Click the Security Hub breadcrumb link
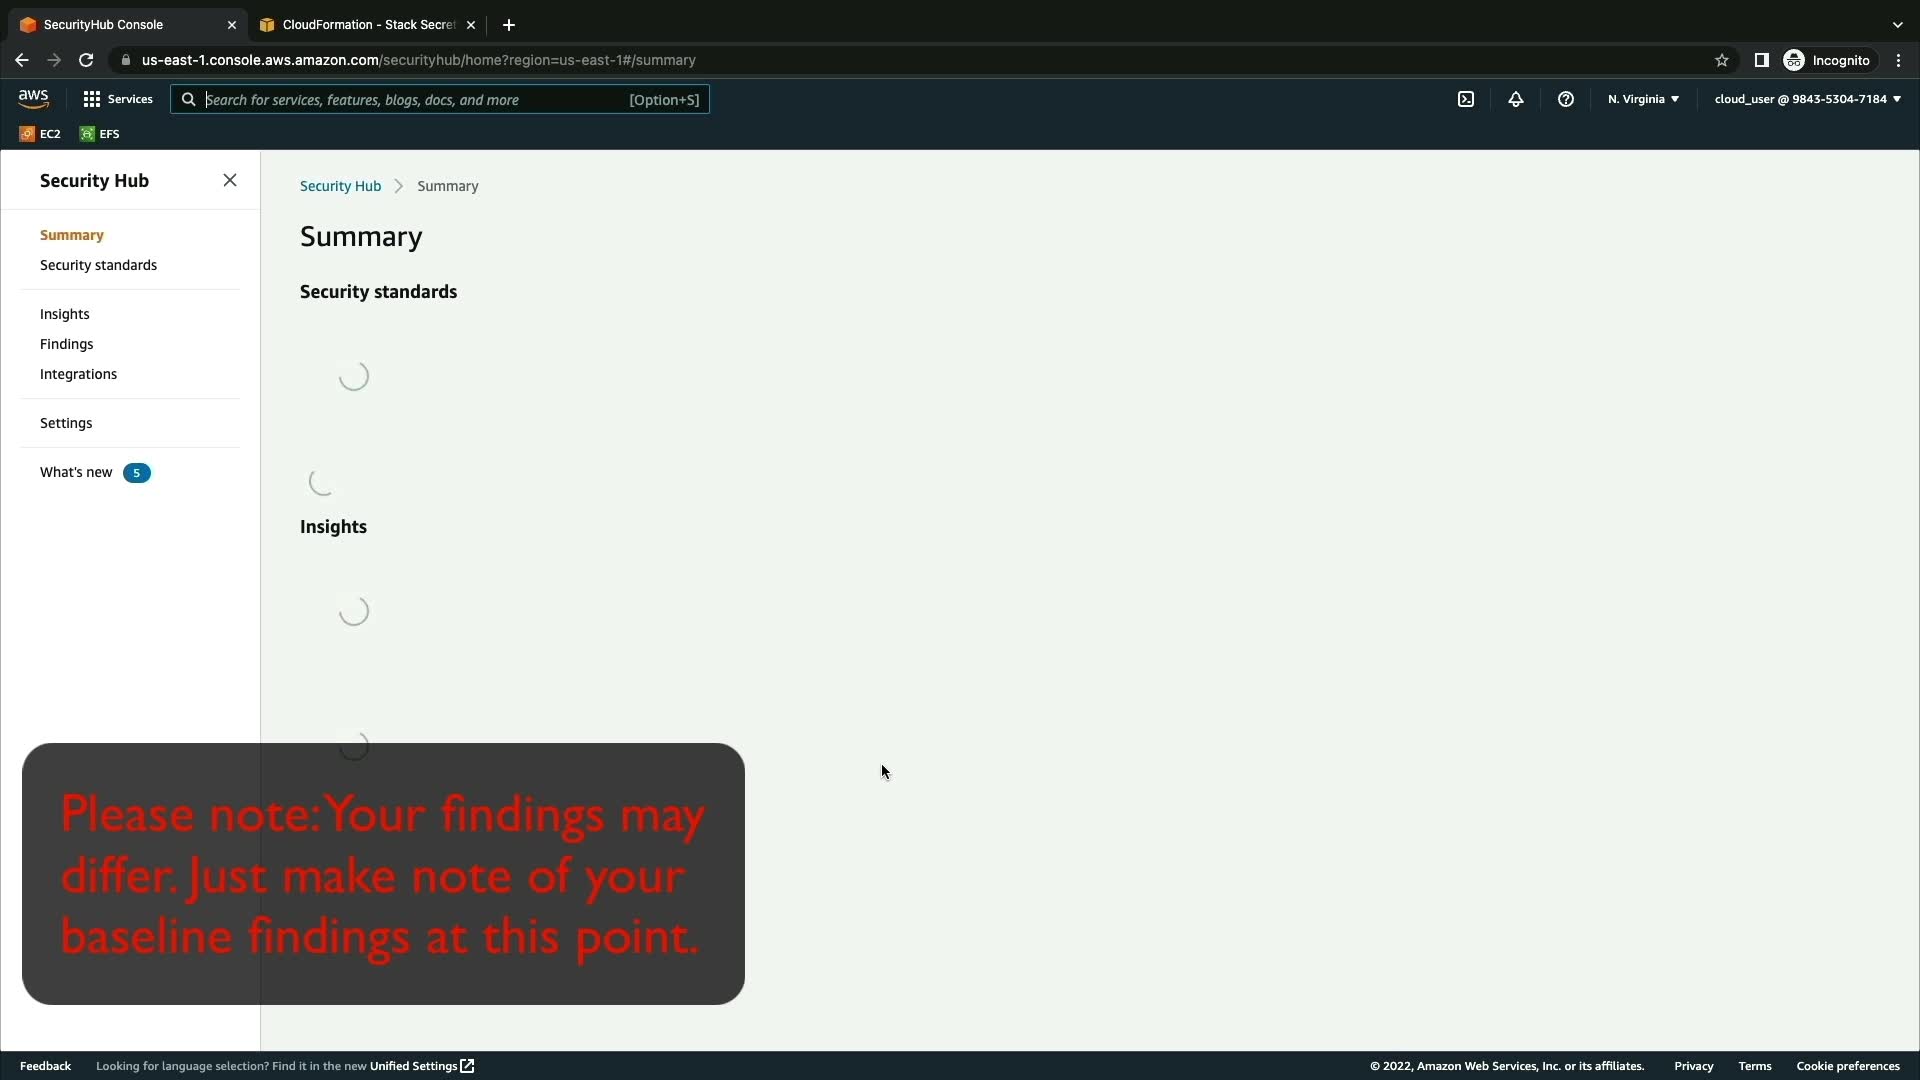 pos(340,186)
